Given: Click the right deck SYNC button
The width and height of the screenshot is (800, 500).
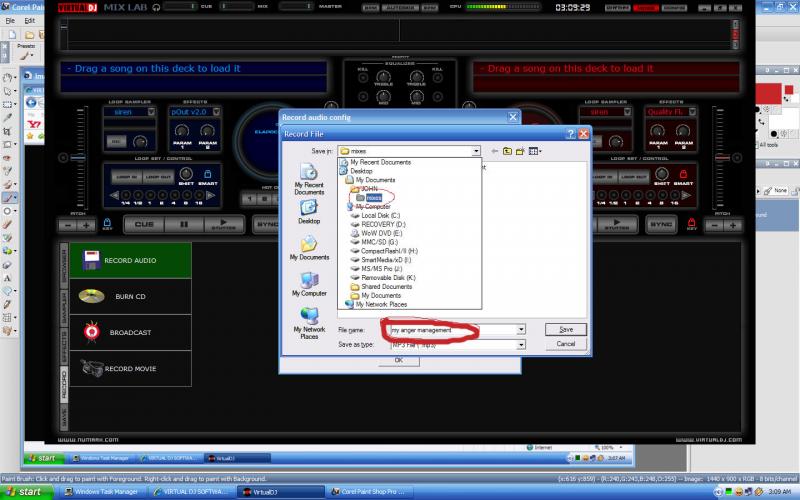Looking at the screenshot, I should click(x=661, y=224).
